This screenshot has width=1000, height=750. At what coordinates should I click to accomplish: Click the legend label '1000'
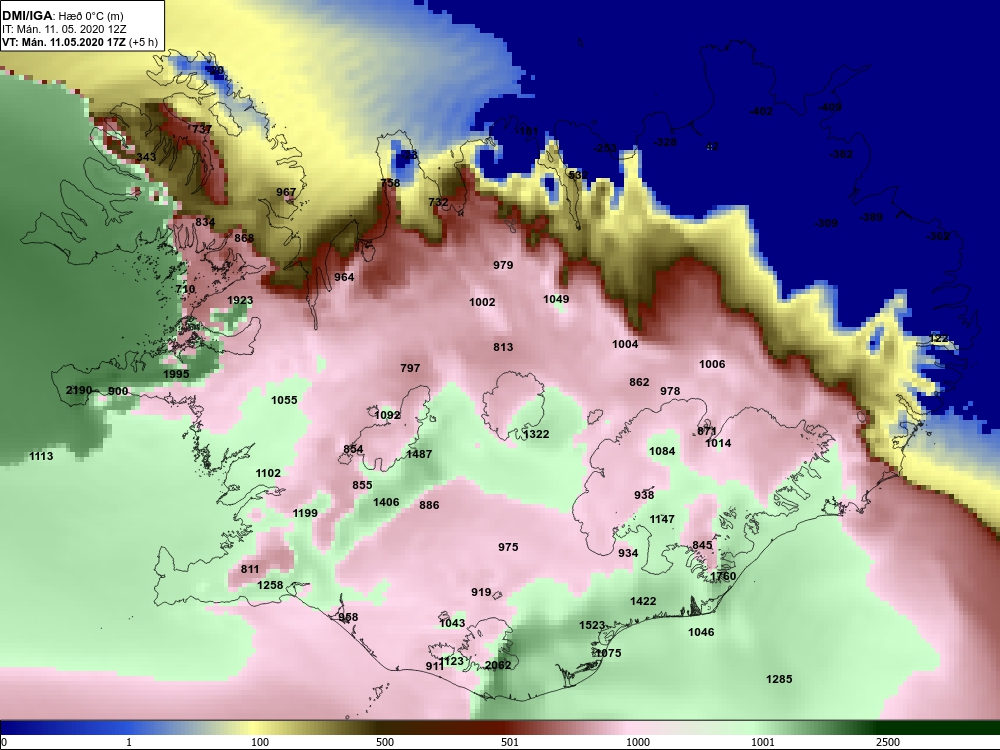click(638, 742)
